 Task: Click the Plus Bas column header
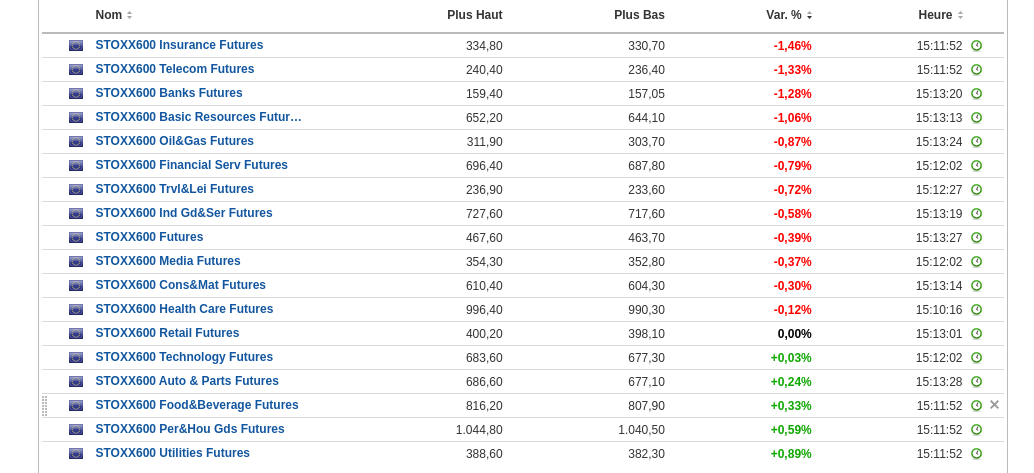point(639,15)
